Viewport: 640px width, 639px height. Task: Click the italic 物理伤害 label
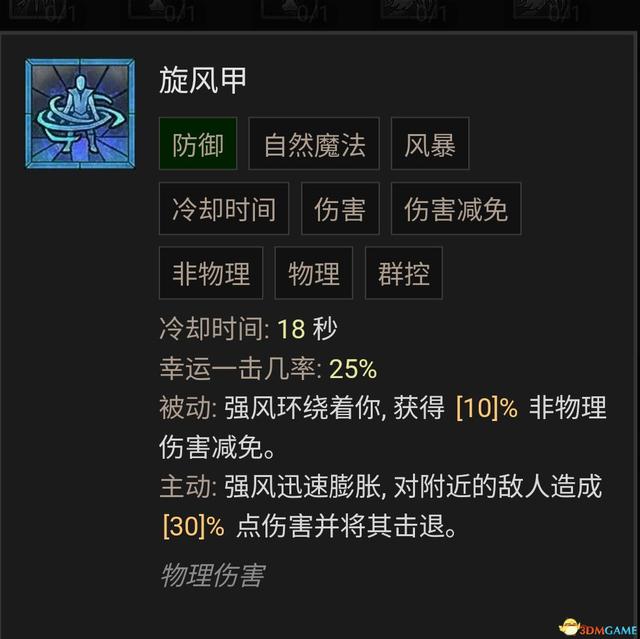click(213, 575)
